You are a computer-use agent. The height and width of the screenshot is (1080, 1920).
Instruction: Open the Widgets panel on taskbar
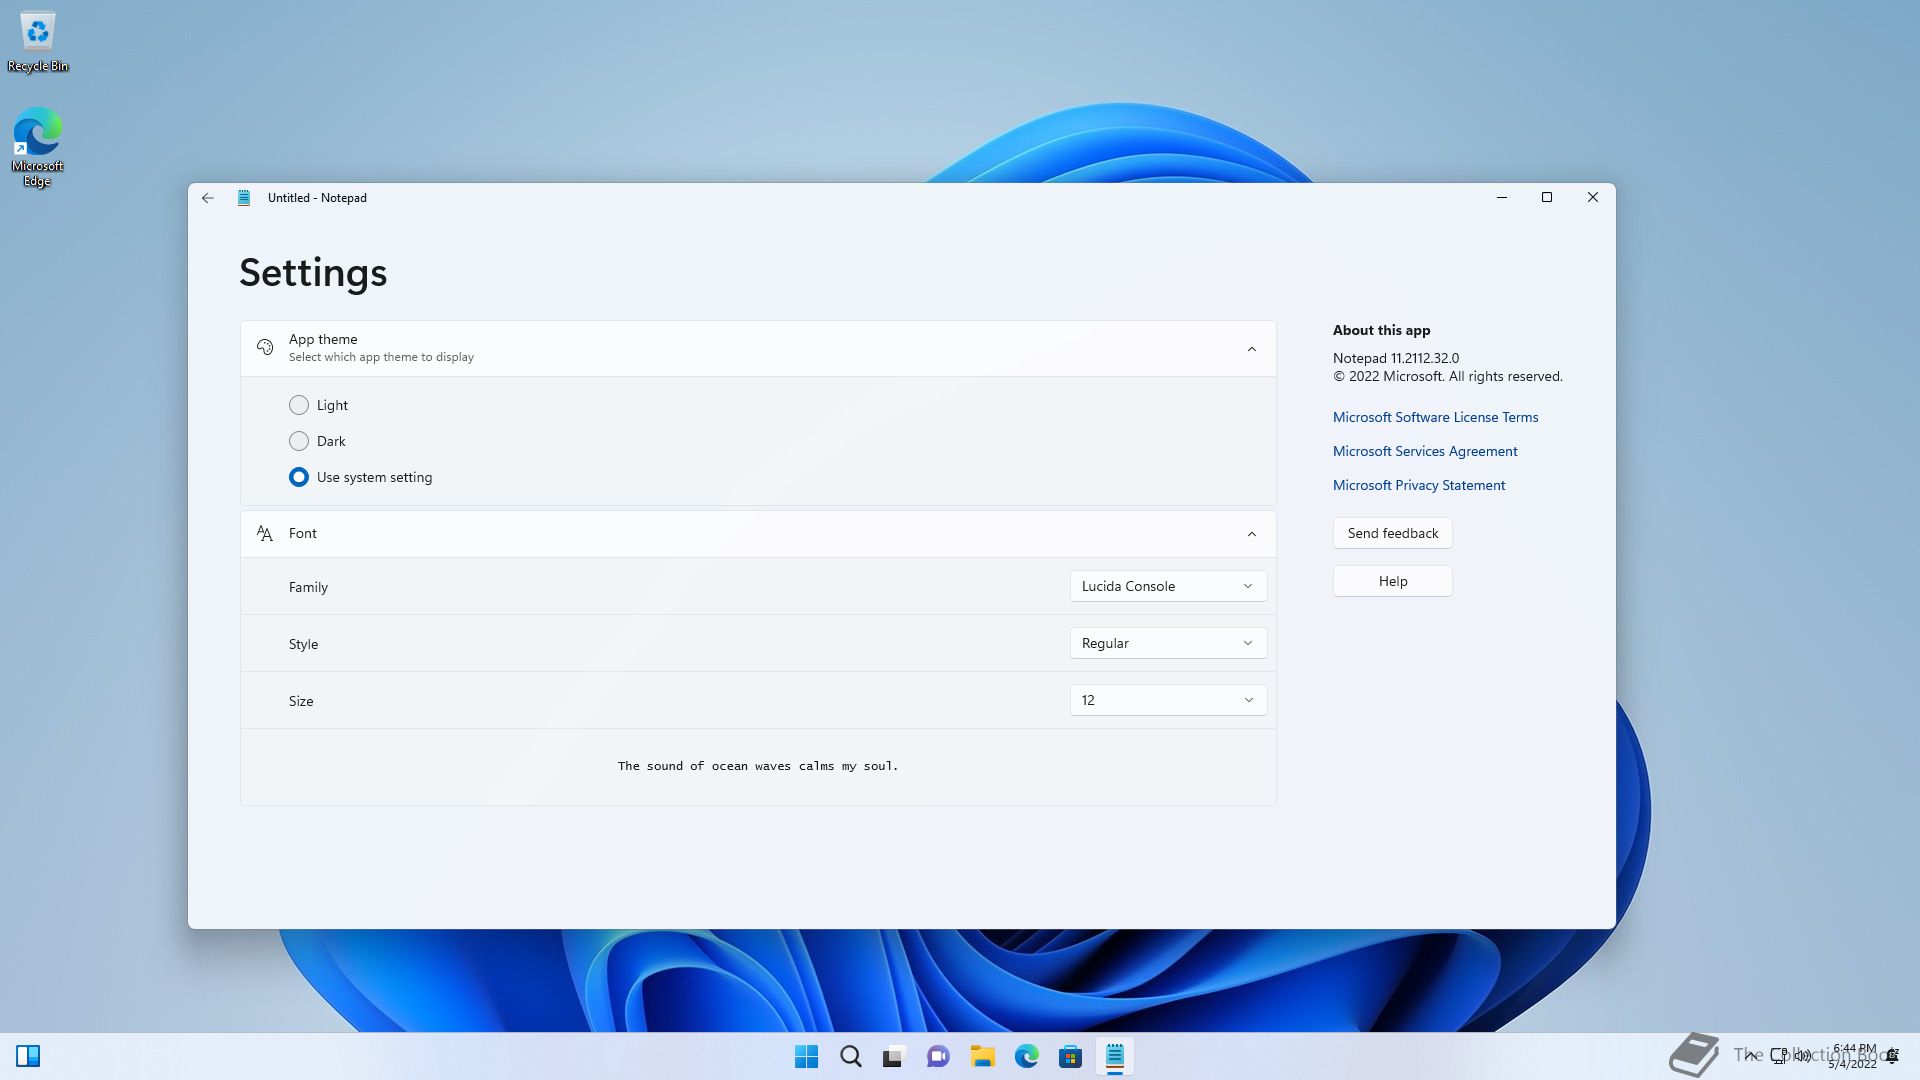click(x=28, y=1056)
